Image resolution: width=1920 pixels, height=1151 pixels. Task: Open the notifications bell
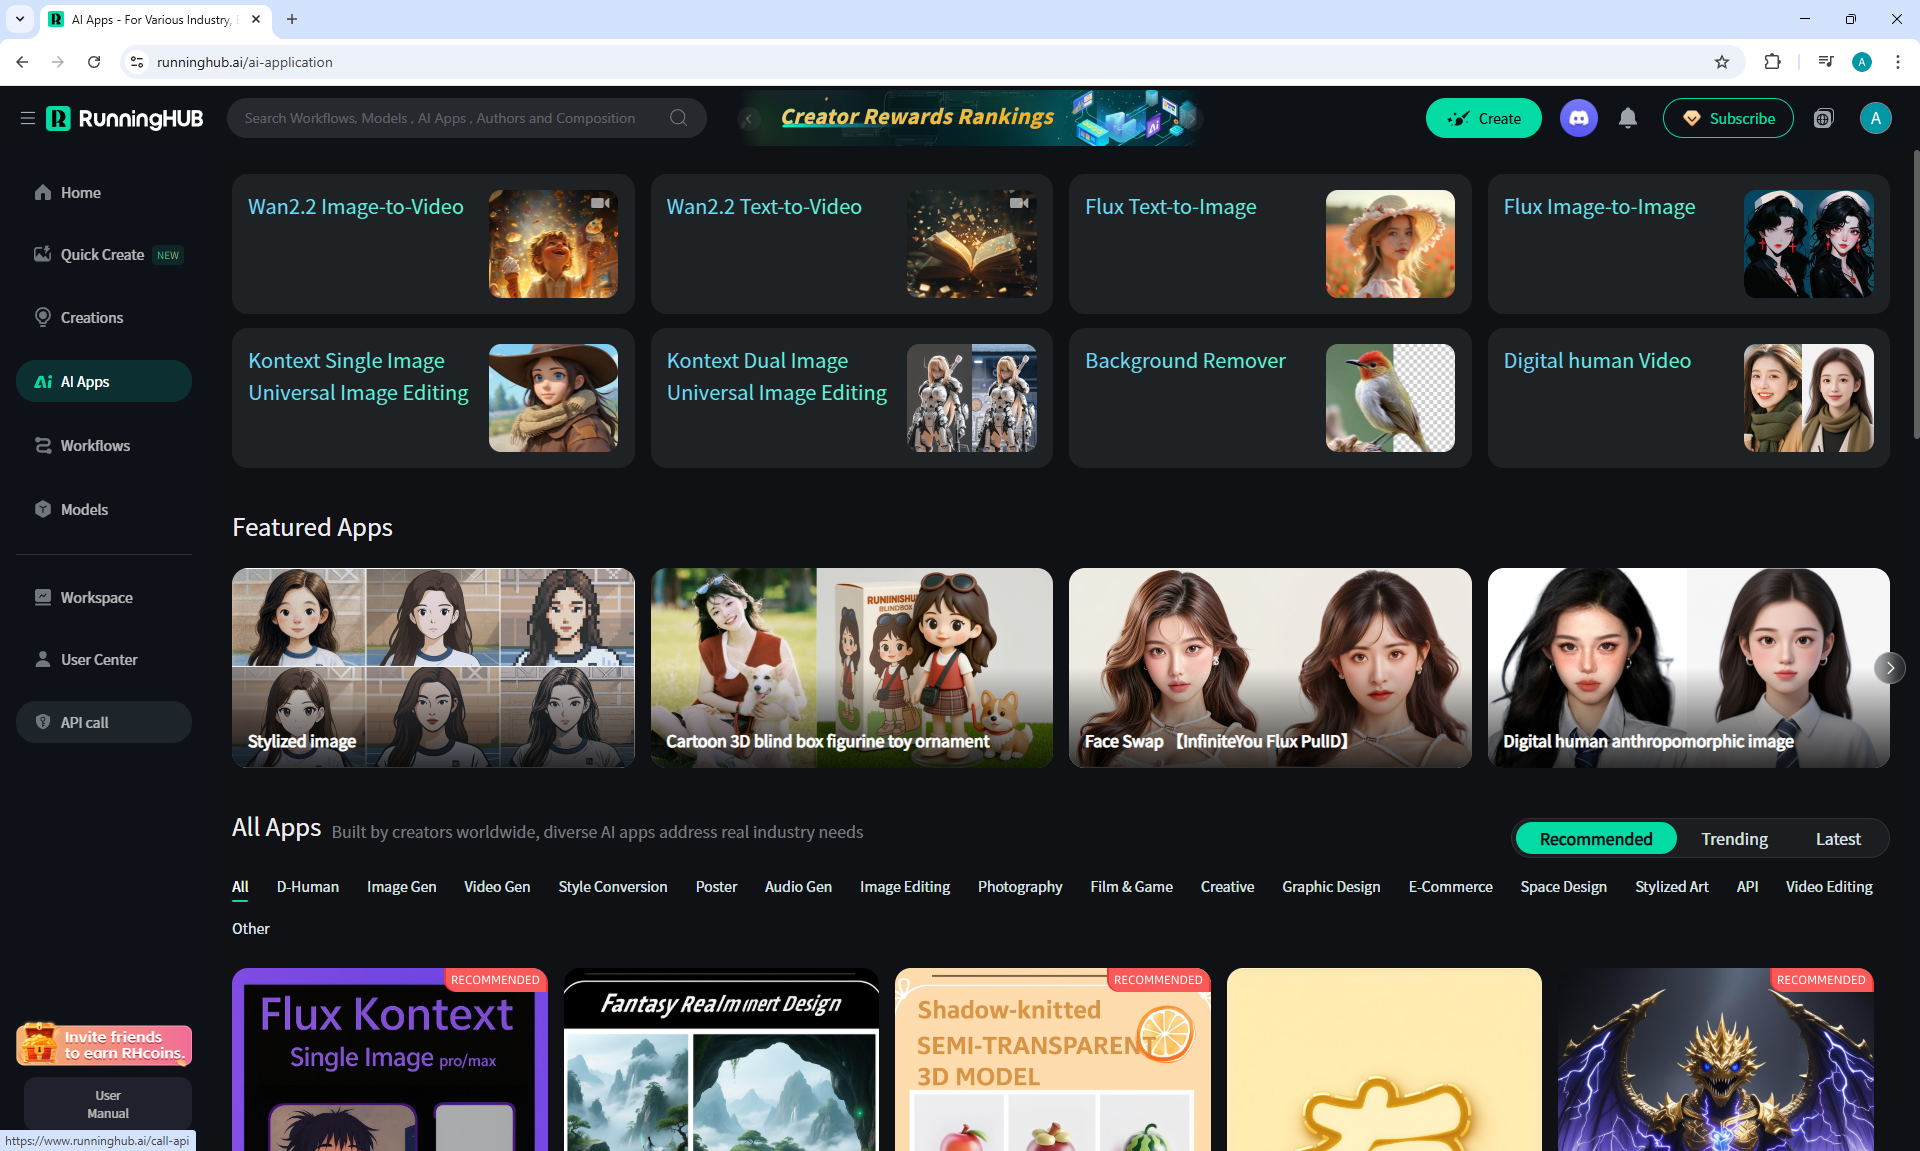[x=1628, y=118]
